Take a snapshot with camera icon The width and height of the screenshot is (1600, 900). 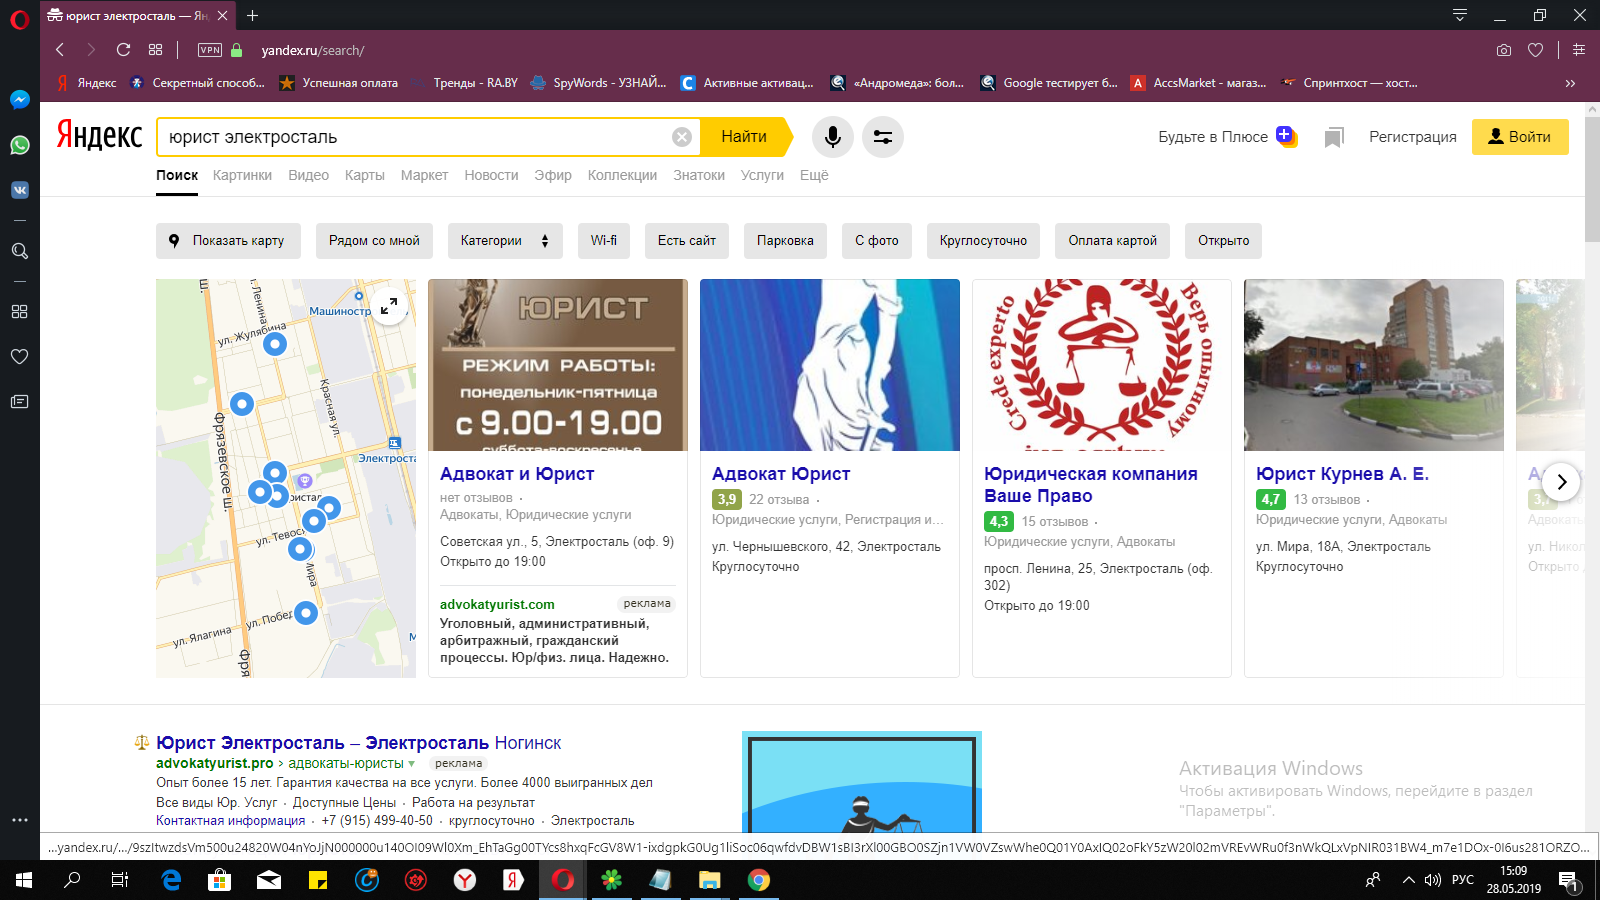(x=1504, y=50)
